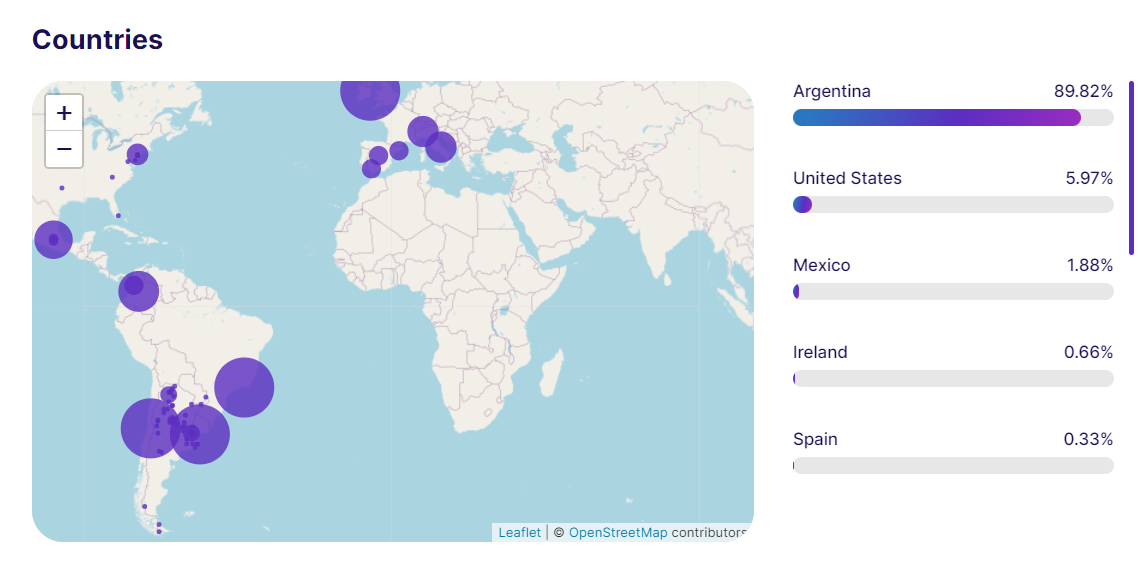Click the 89.82% value
This screenshot has height=564, width=1146.
1083,91
